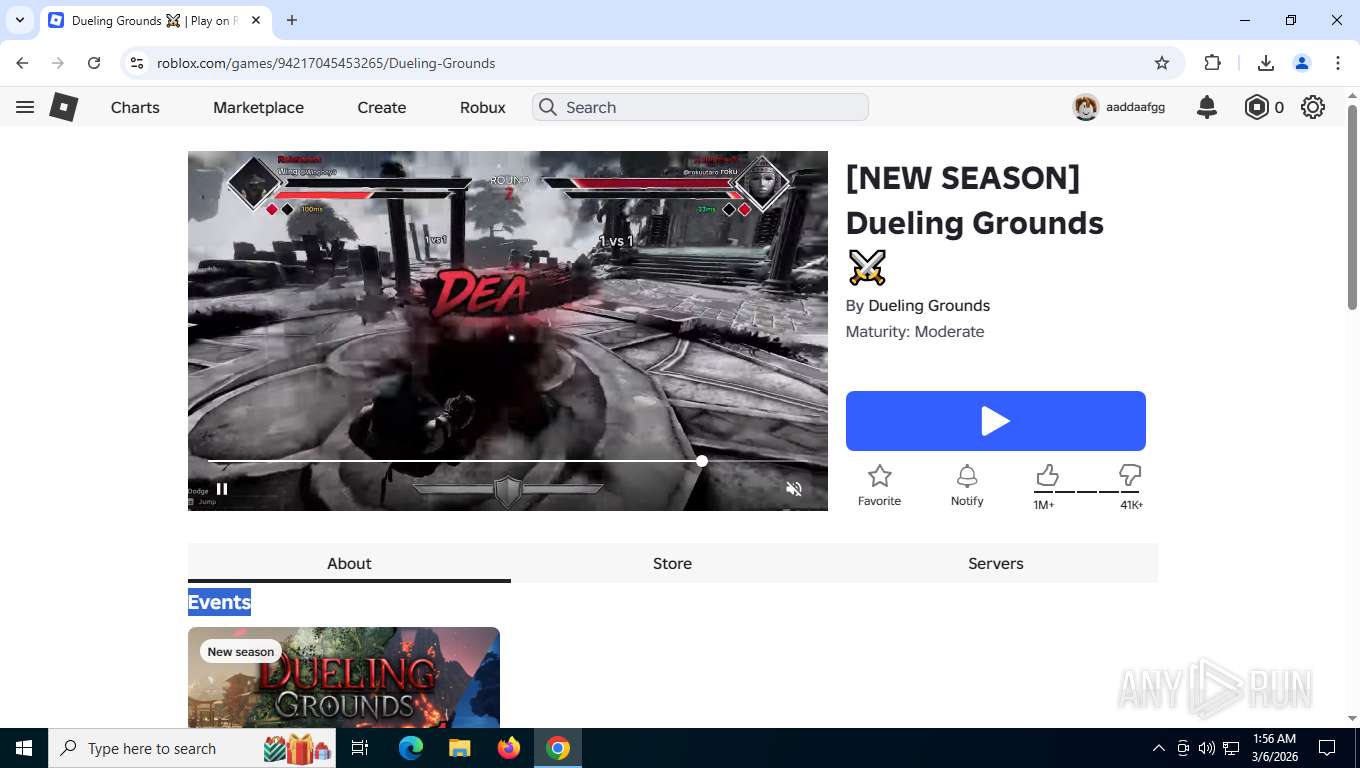Click the aaddaafgg avatar picture
The image size is (1360, 768).
[x=1086, y=107]
